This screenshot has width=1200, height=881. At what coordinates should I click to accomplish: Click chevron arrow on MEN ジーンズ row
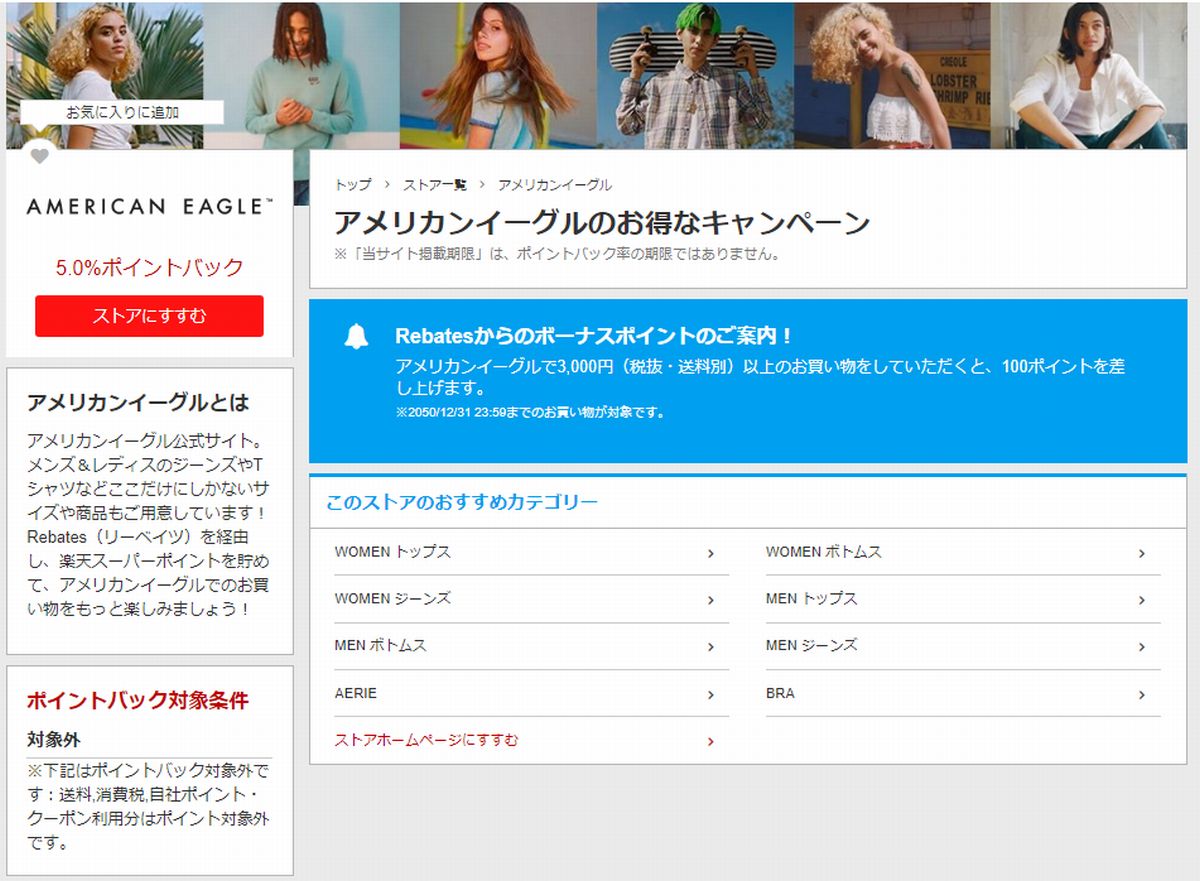pos(1142,647)
